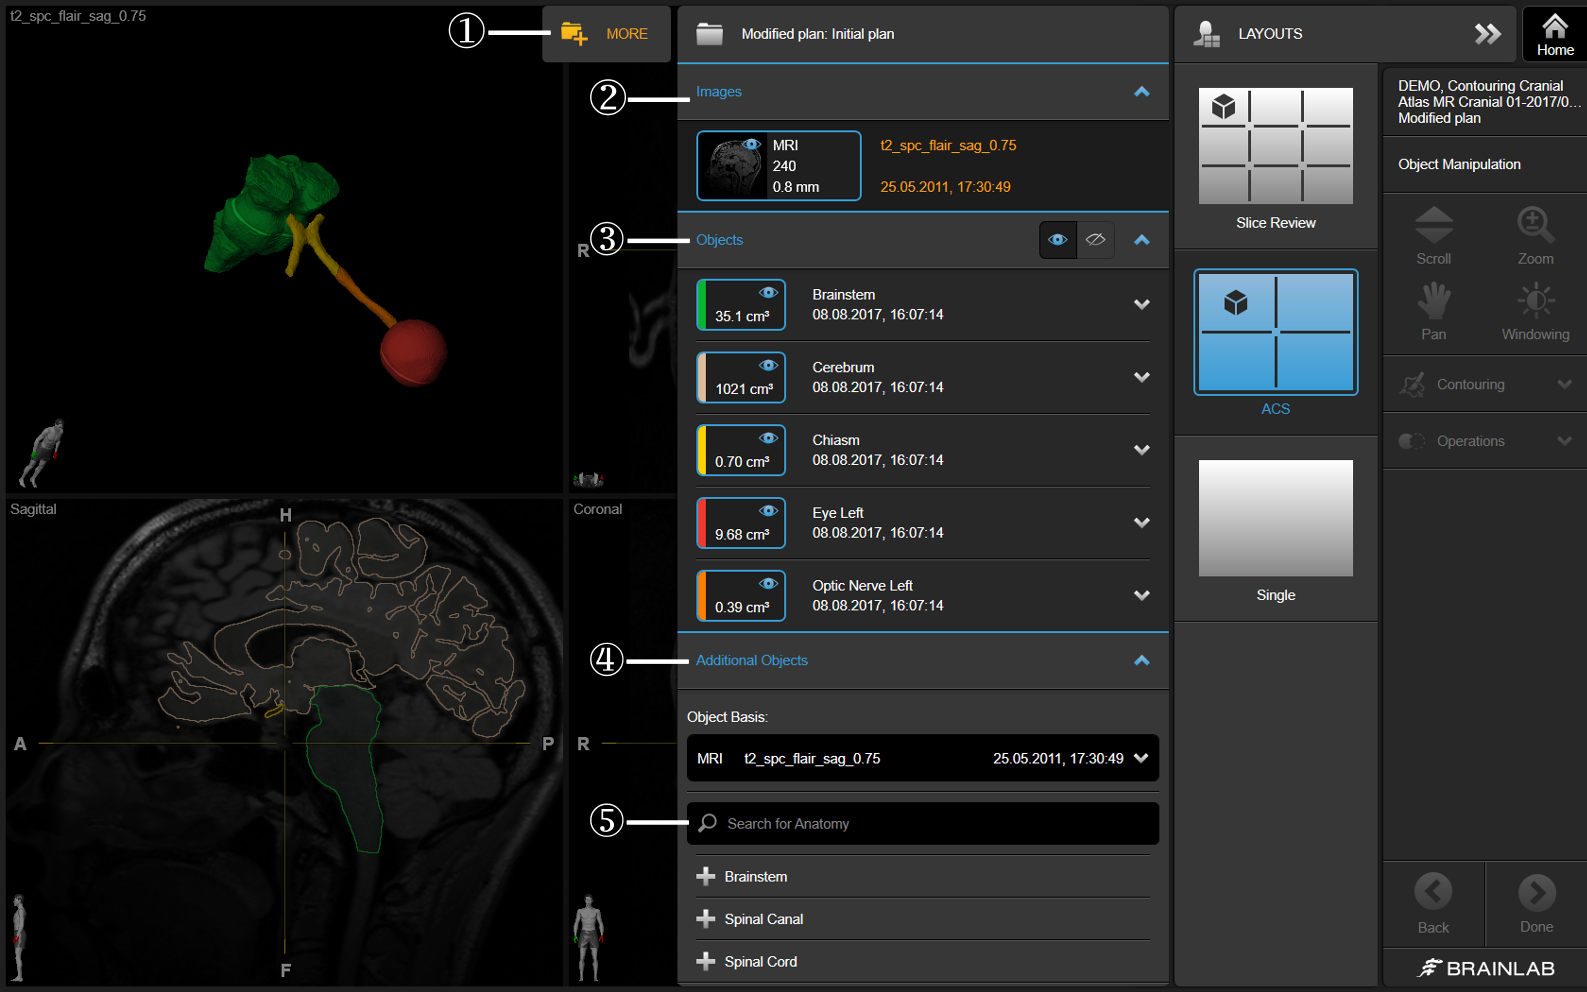
Task: Click the Modified plan: Initial plan title
Action: 818,34
